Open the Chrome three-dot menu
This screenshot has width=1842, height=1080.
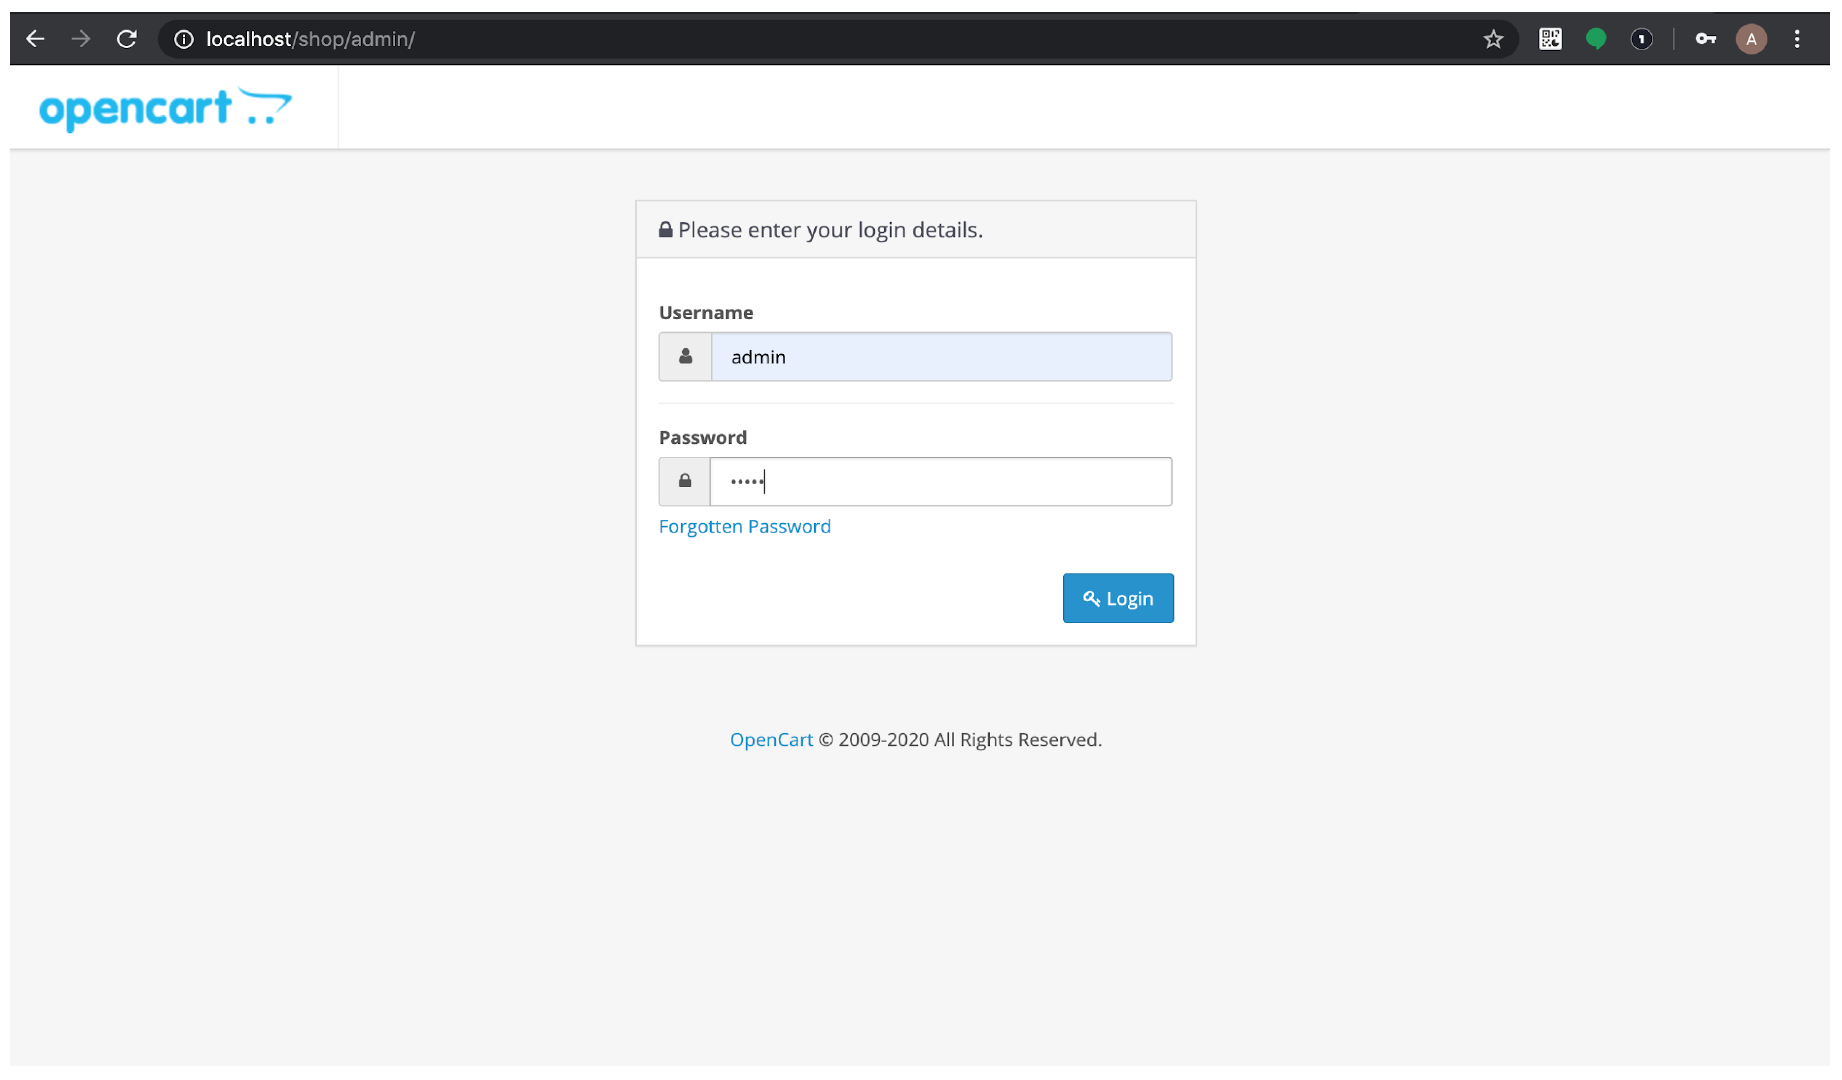pyautogui.click(x=1797, y=39)
